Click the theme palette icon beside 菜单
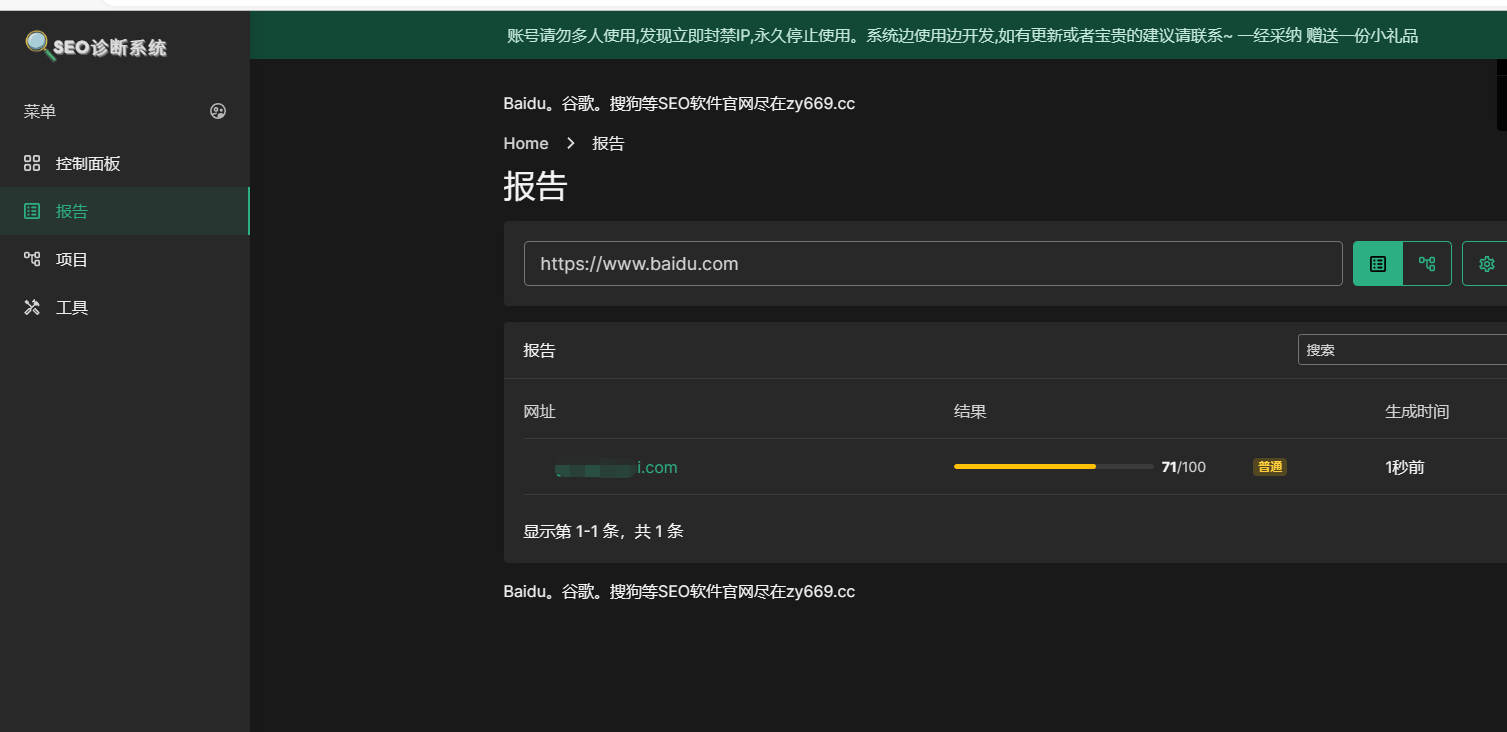The image size is (1507, 732). [218, 111]
